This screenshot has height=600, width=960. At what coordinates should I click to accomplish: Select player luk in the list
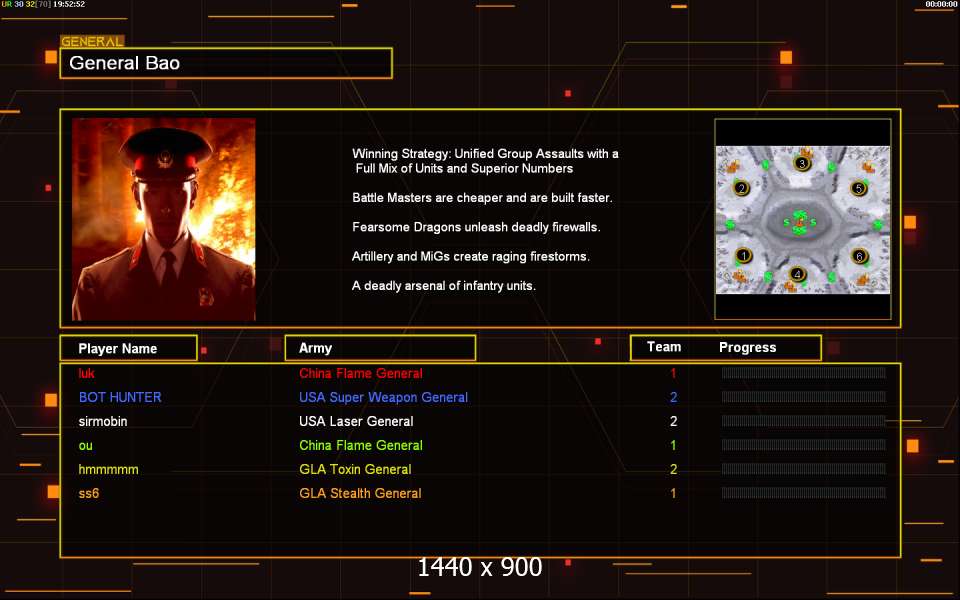coord(86,373)
